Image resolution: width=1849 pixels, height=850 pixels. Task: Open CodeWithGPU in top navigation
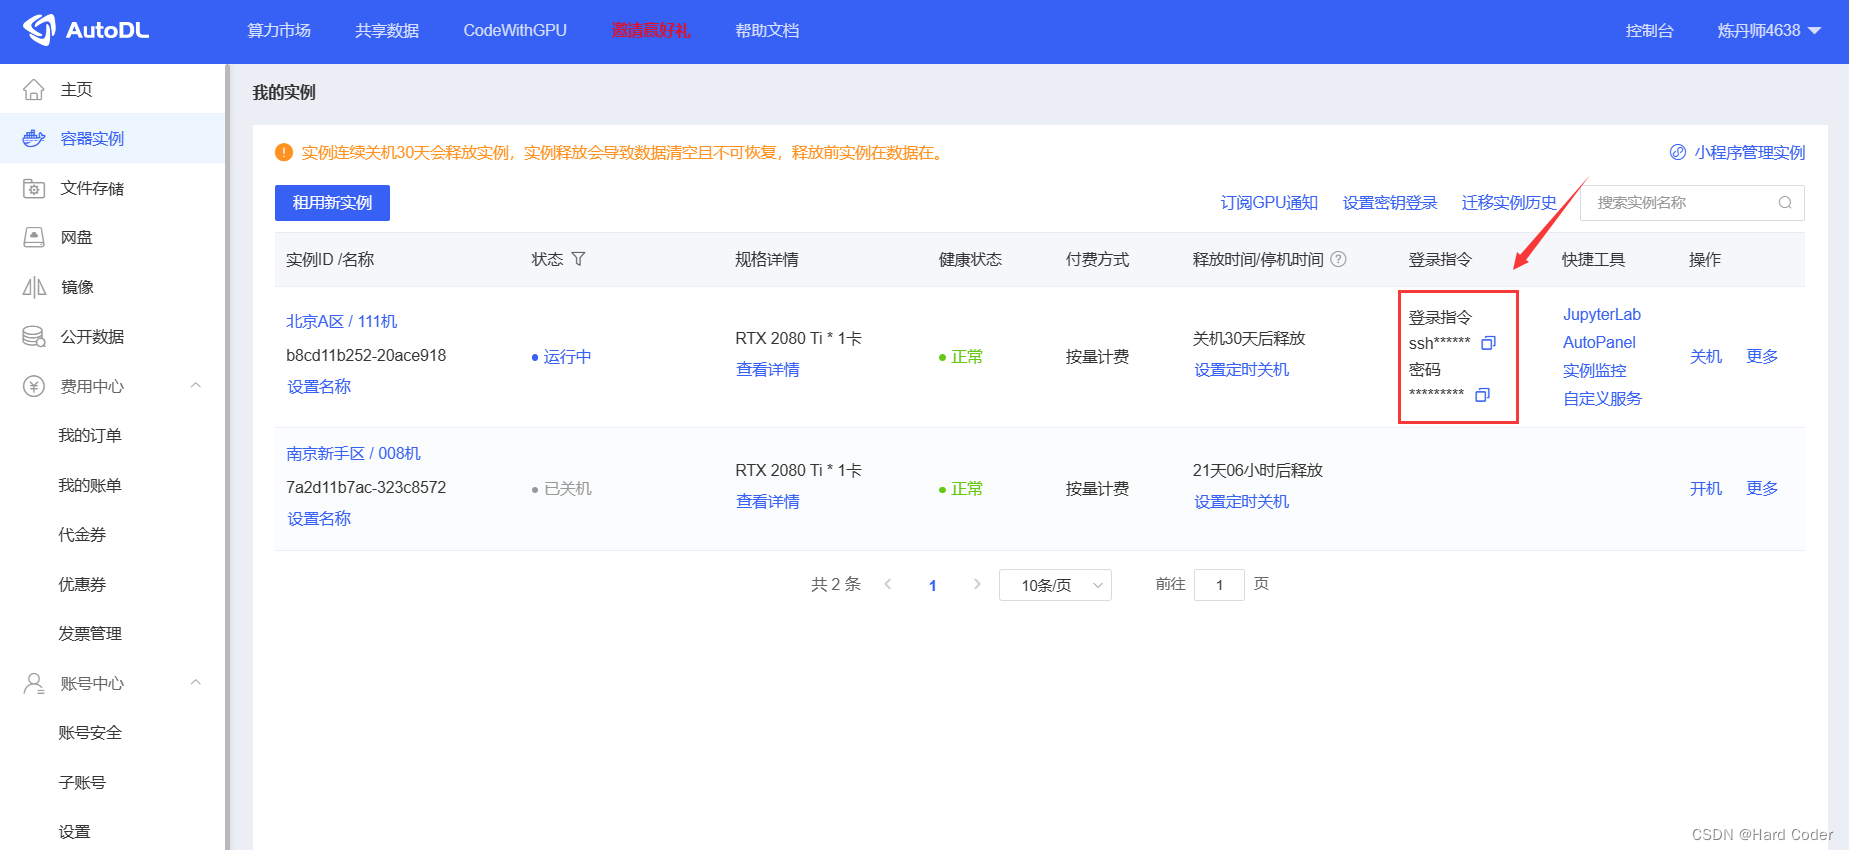(x=515, y=31)
